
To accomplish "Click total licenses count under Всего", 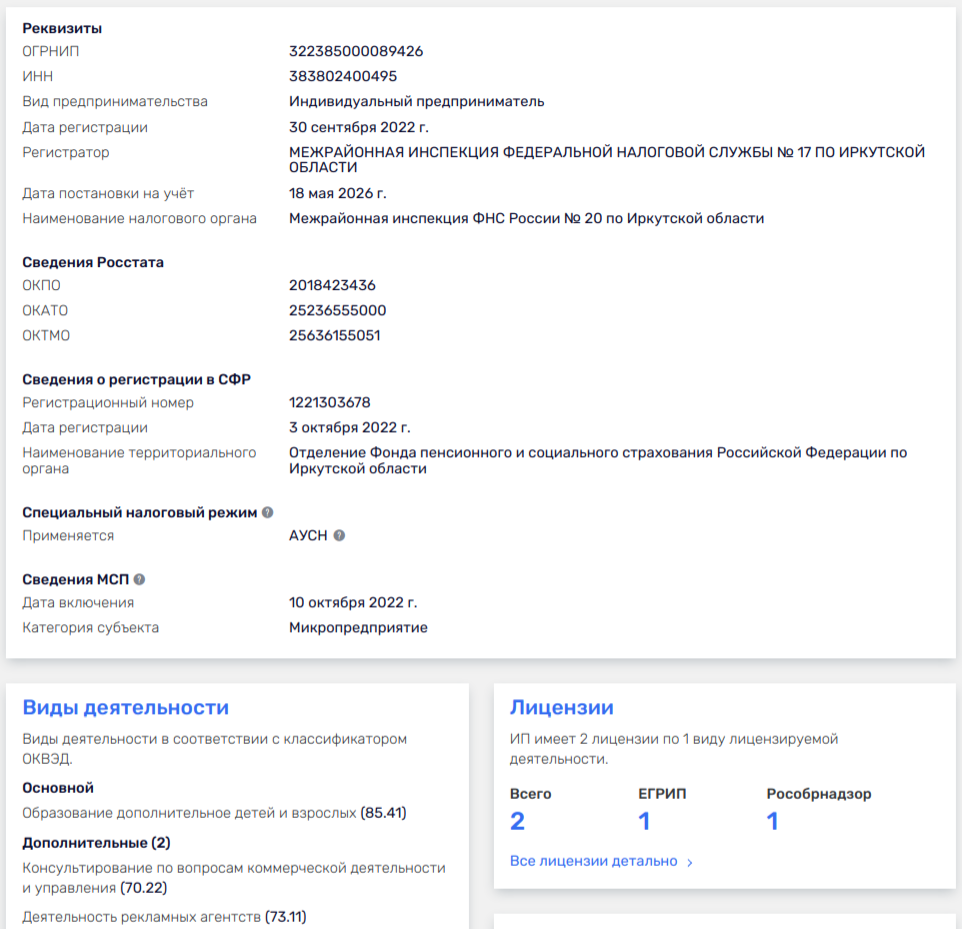I will [x=517, y=821].
